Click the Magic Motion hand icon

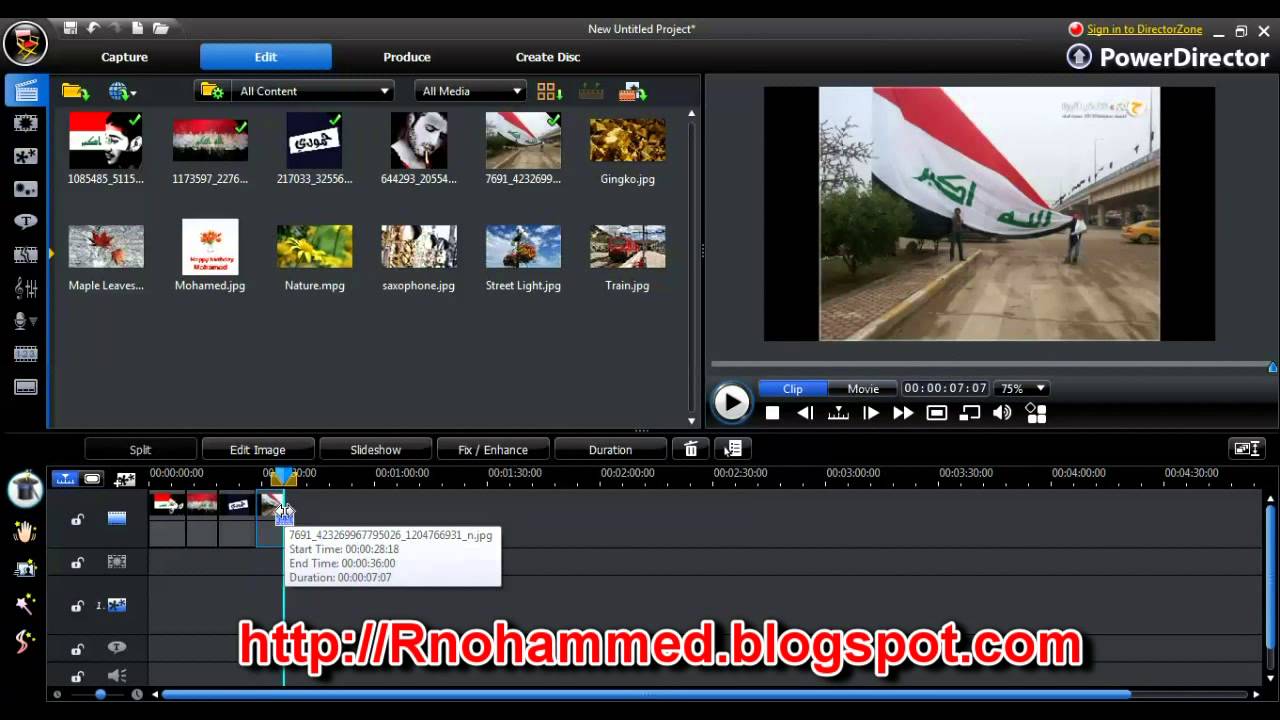click(25, 531)
